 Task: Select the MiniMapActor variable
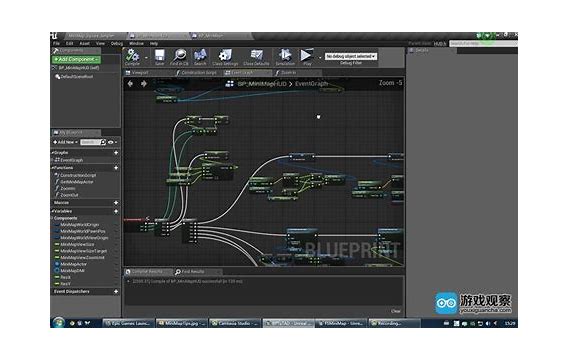(x=73, y=264)
